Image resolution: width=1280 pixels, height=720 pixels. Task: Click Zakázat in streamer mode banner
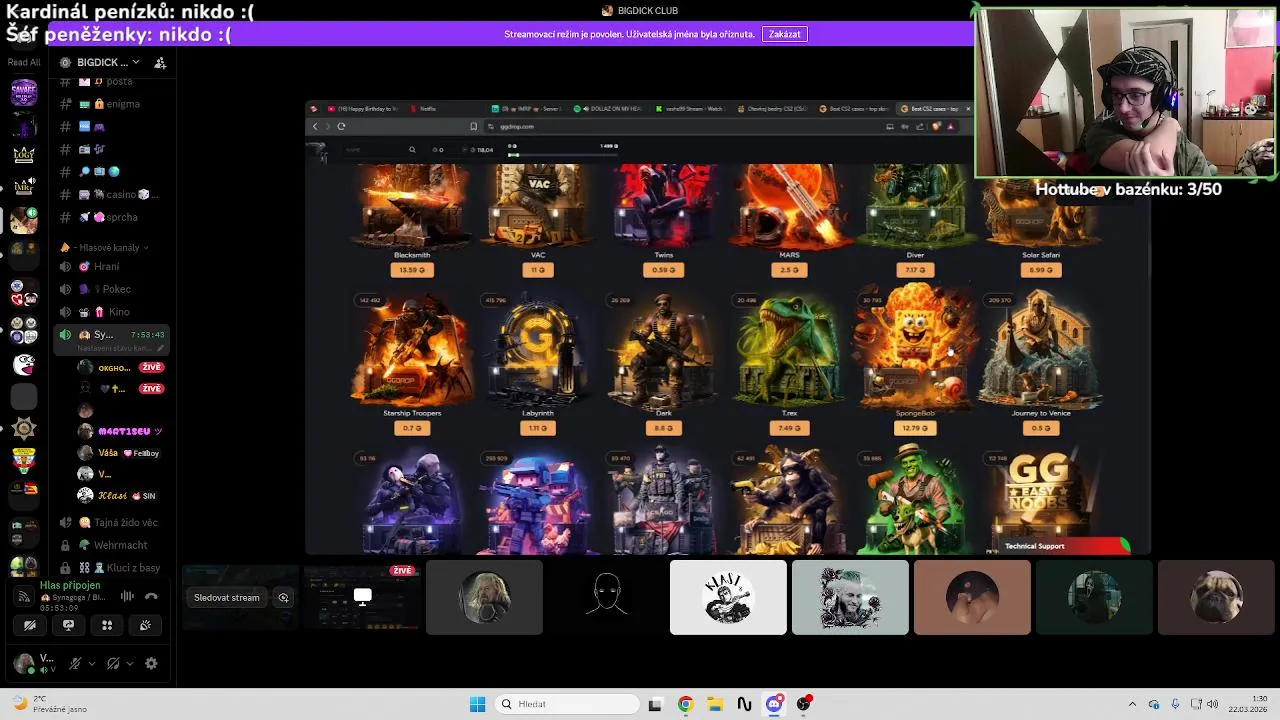tap(784, 34)
